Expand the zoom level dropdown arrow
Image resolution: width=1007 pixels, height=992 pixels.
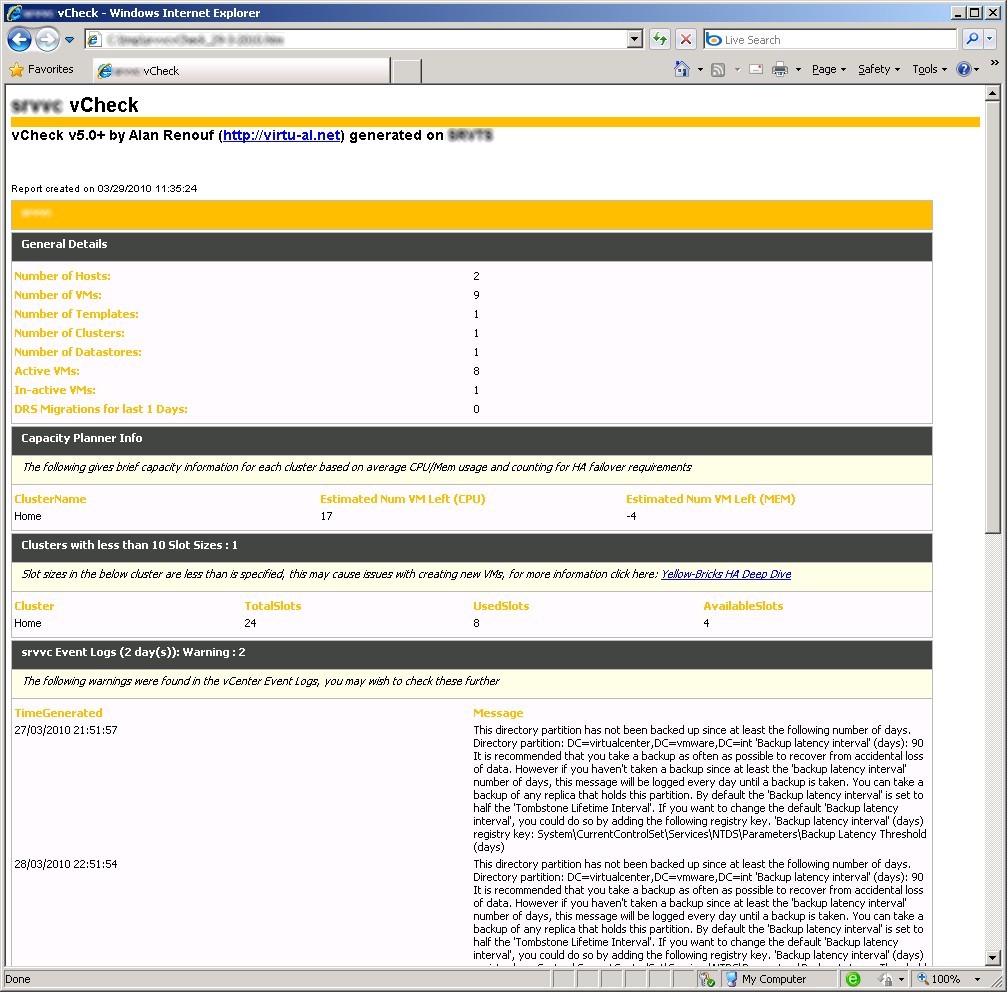tap(977, 979)
